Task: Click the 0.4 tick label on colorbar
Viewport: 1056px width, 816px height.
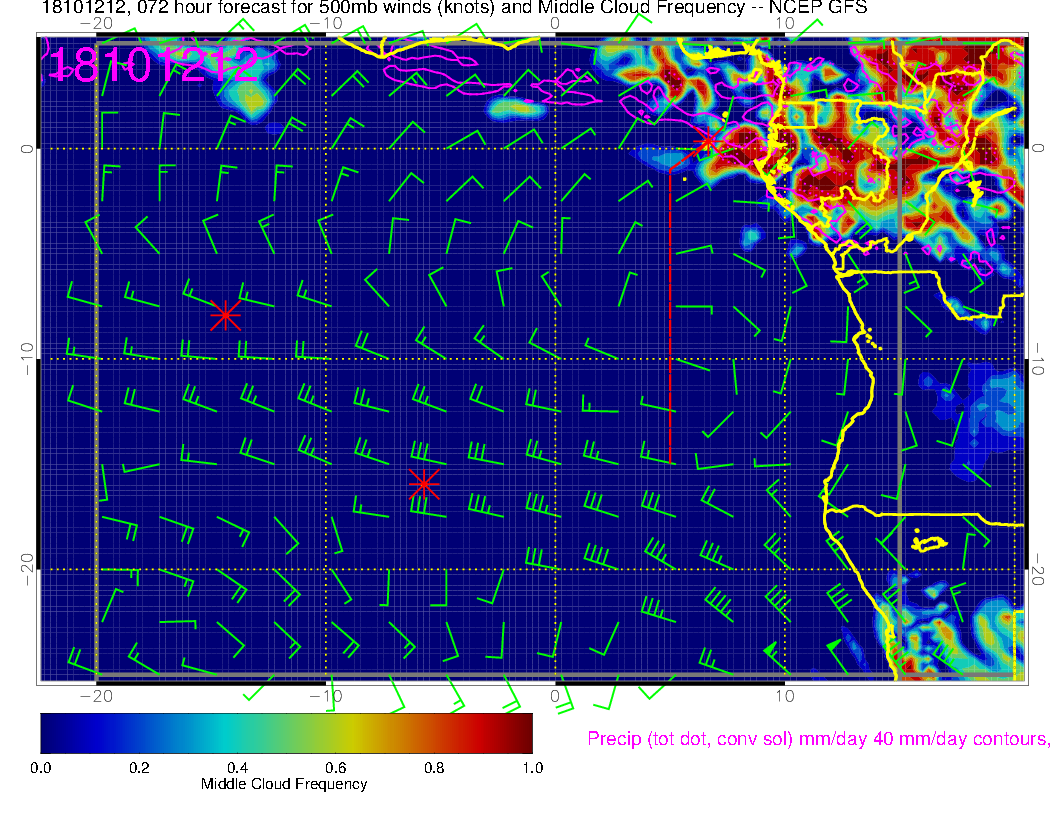Action: [x=238, y=768]
